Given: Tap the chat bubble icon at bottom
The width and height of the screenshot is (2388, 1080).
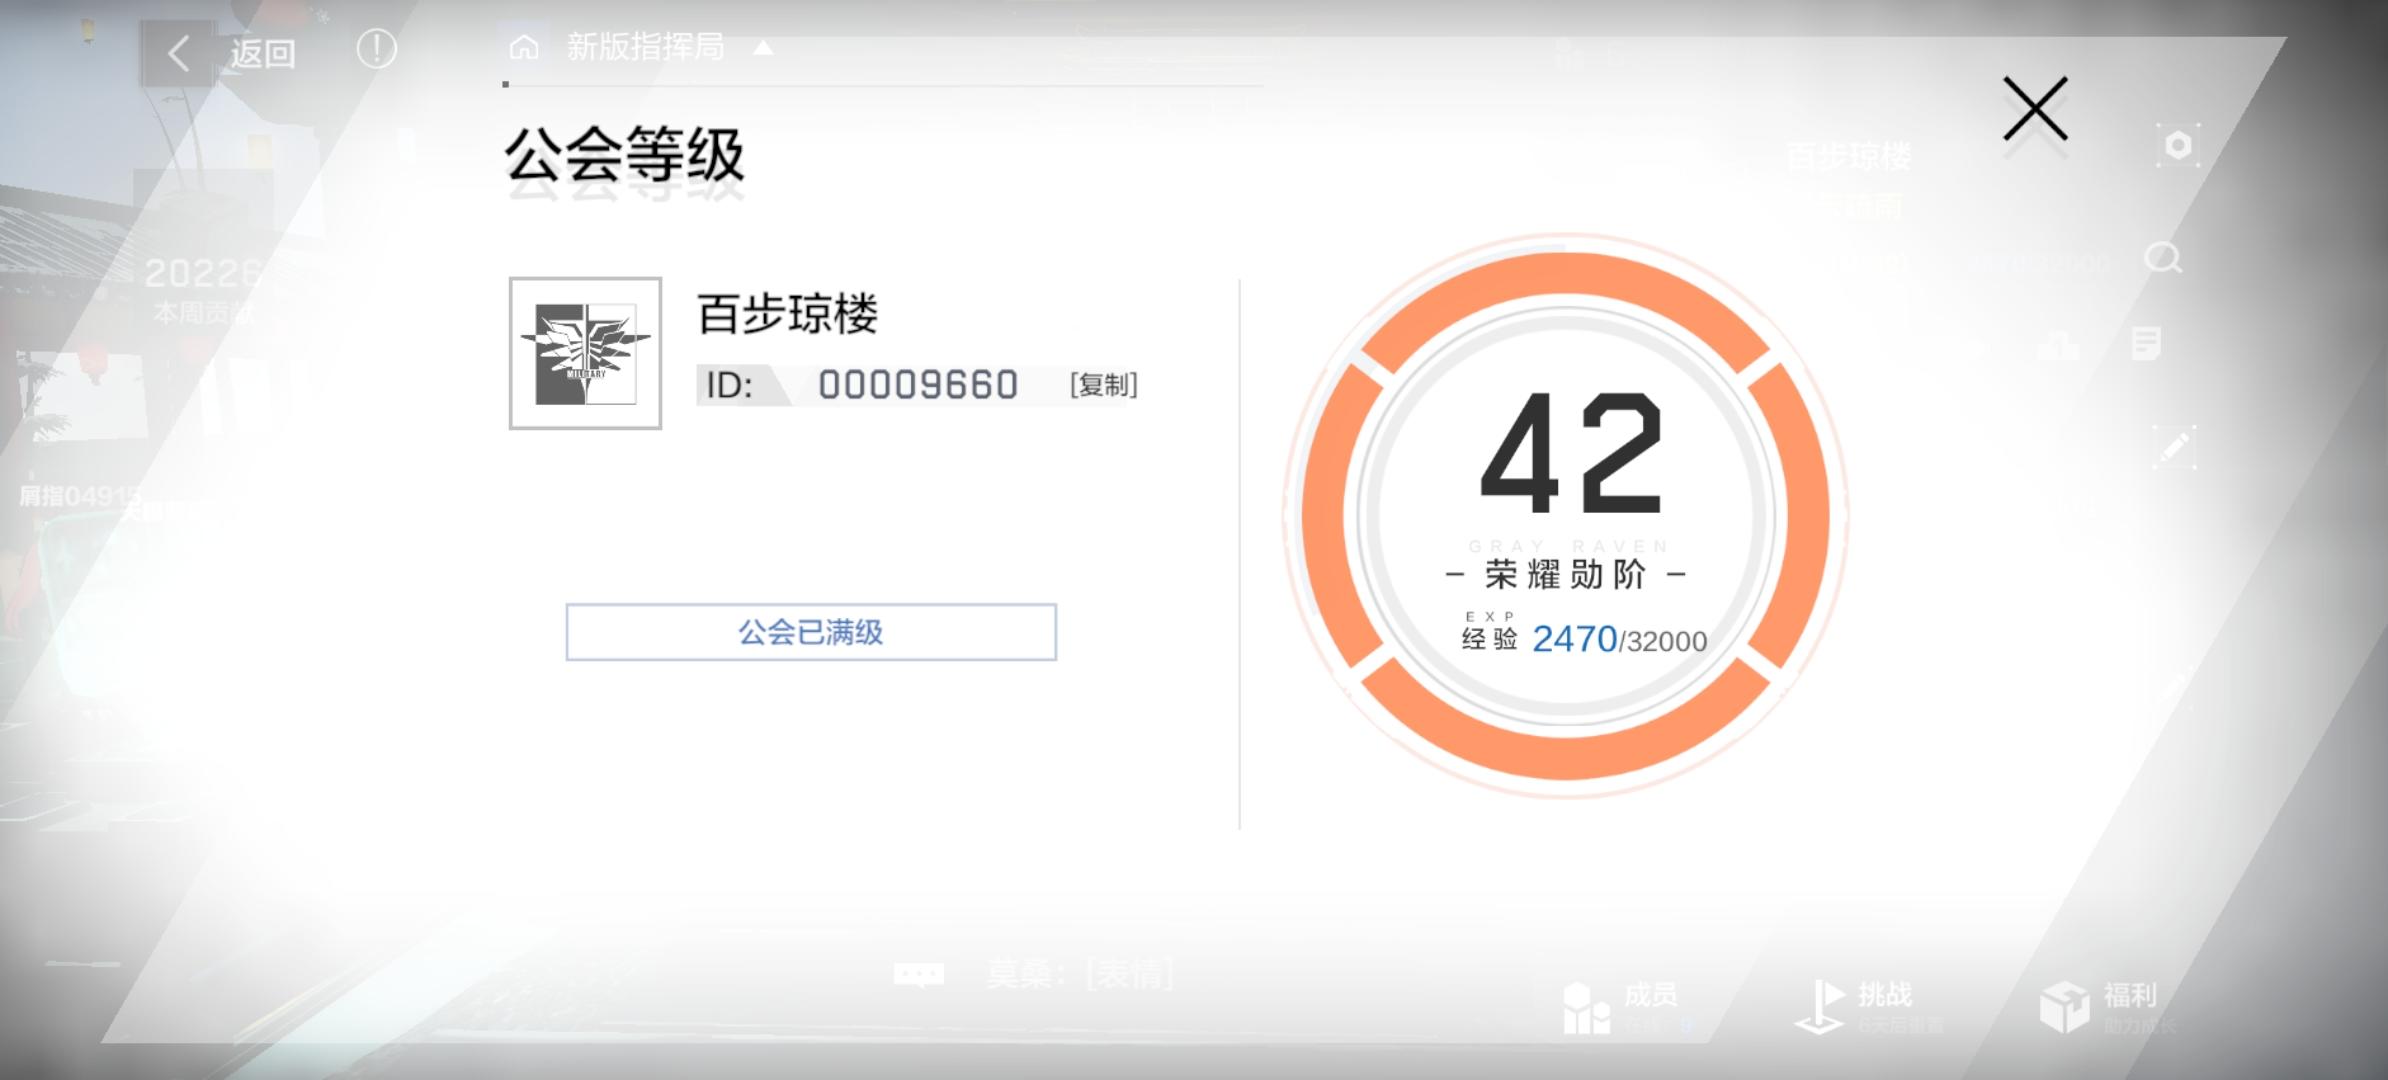Looking at the screenshot, I should pos(919,974).
